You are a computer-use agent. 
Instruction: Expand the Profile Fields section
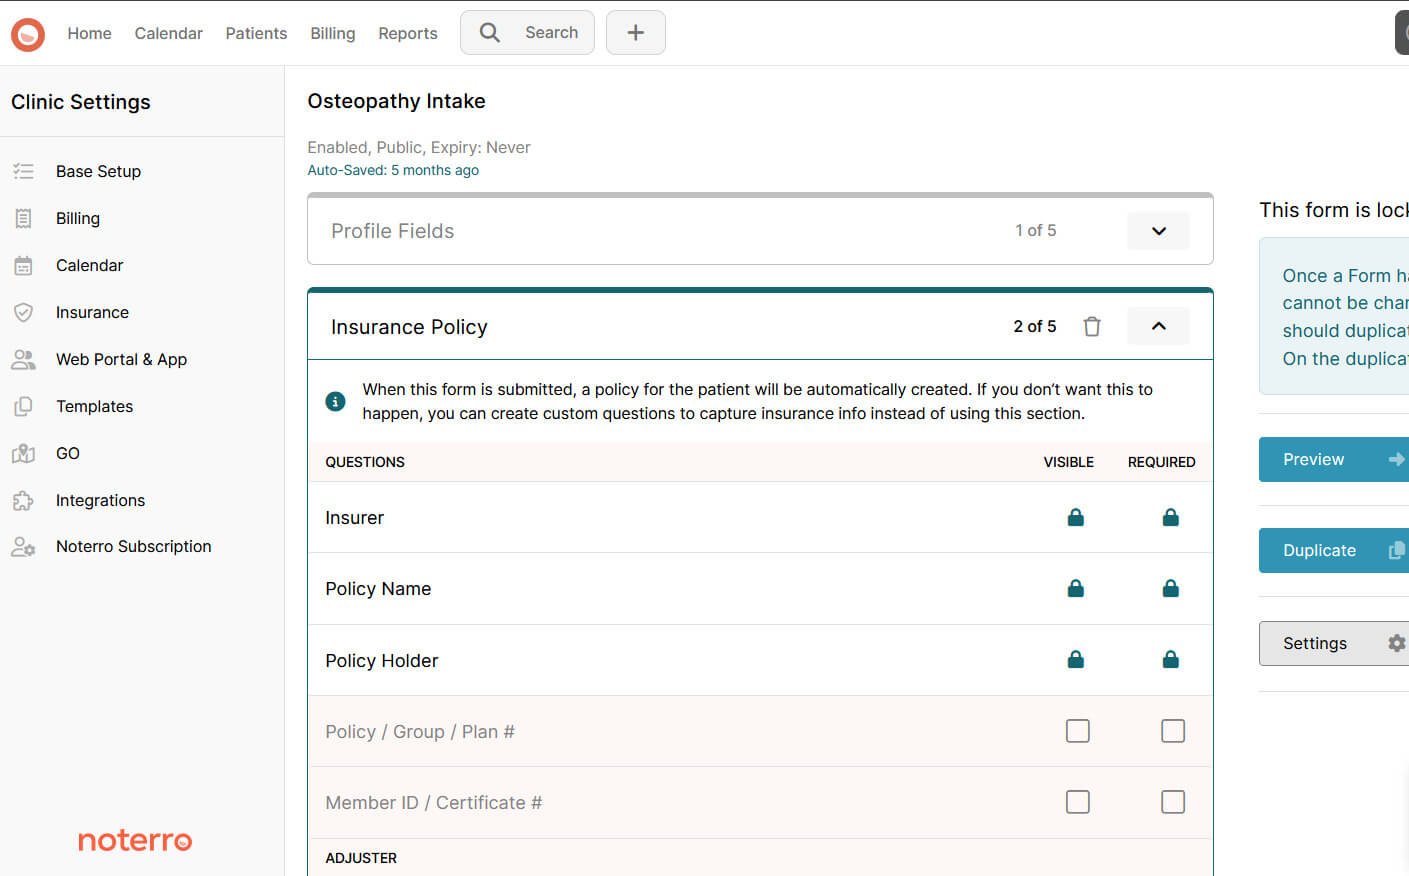1158,231
